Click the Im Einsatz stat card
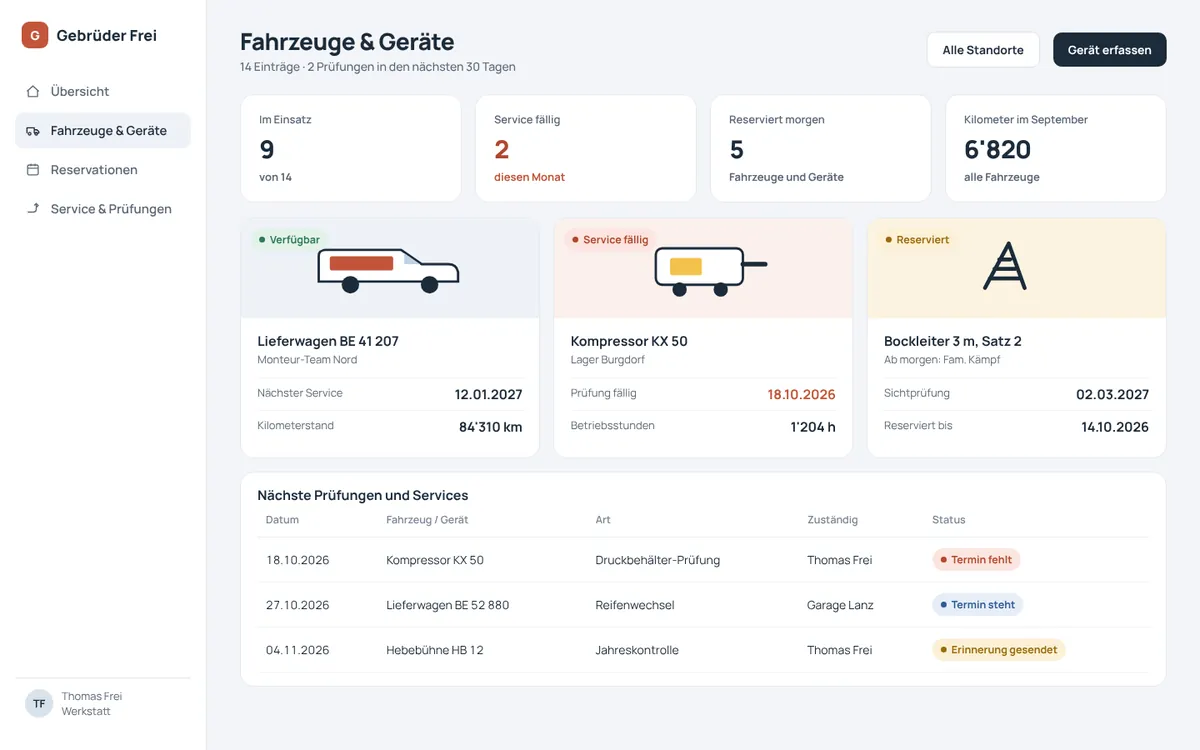Viewport: 1200px width, 750px height. [x=351, y=149]
